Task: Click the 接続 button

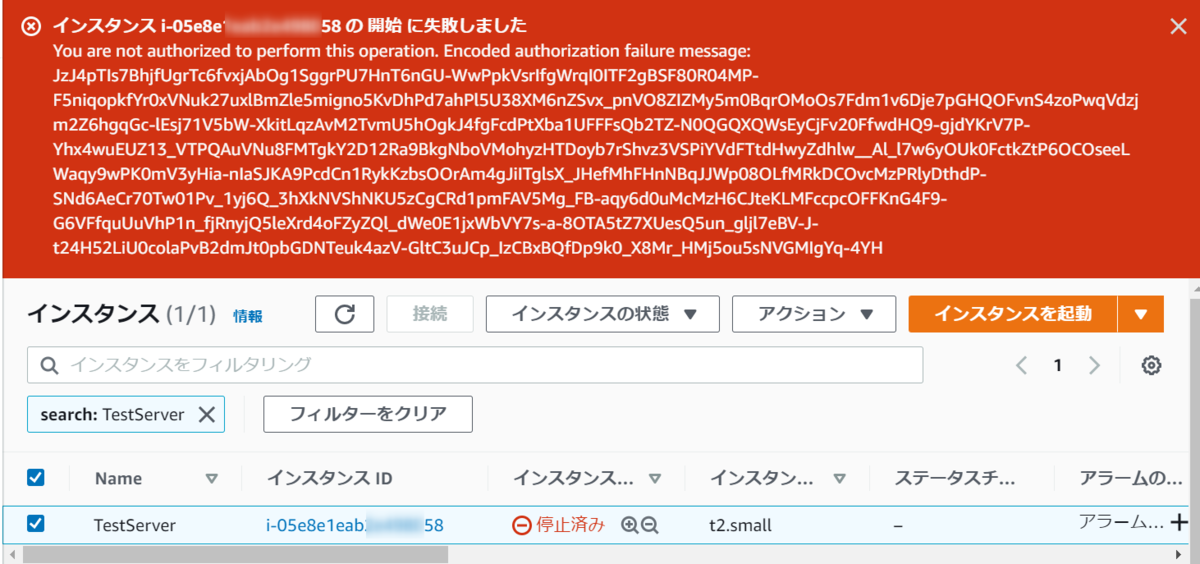Action: 429,314
